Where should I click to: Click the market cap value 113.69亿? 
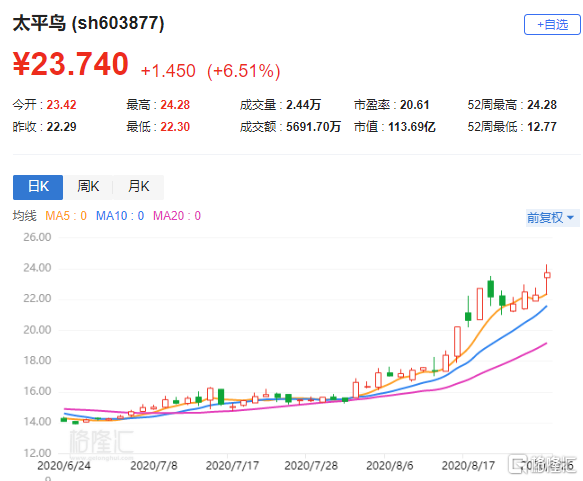click(412, 127)
